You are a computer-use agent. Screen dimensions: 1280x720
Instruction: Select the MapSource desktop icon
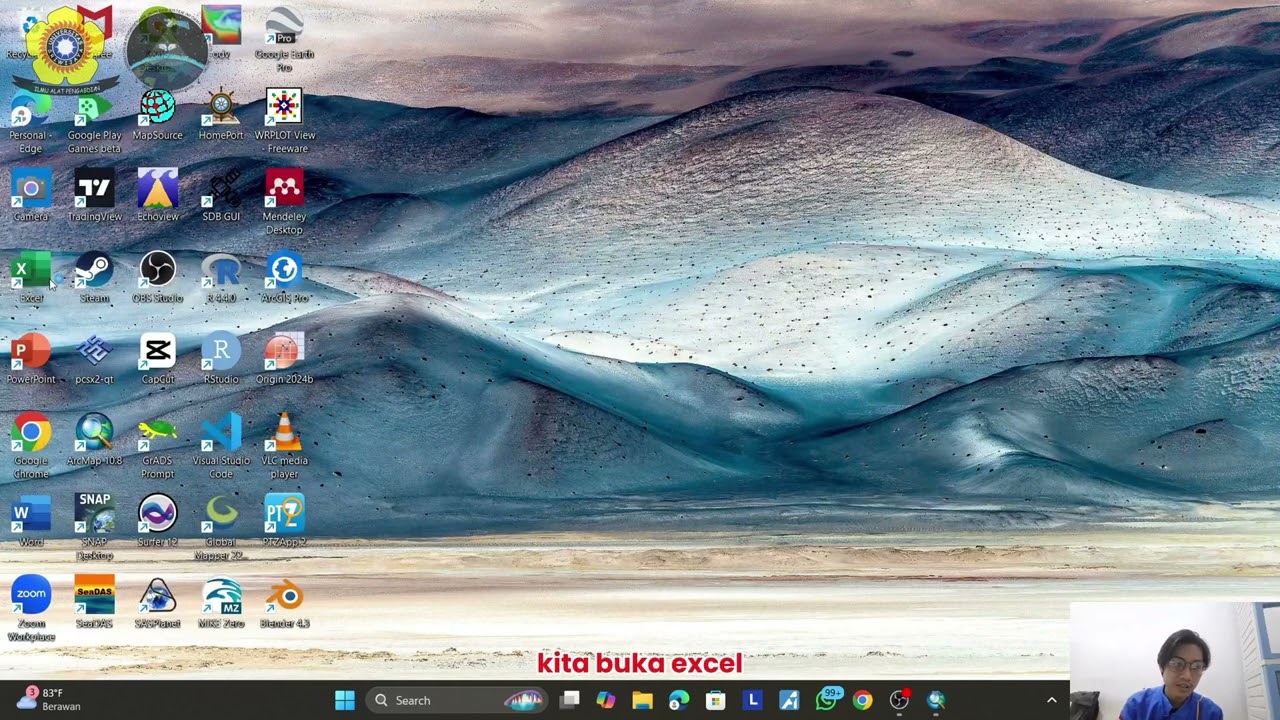click(x=157, y=115)
